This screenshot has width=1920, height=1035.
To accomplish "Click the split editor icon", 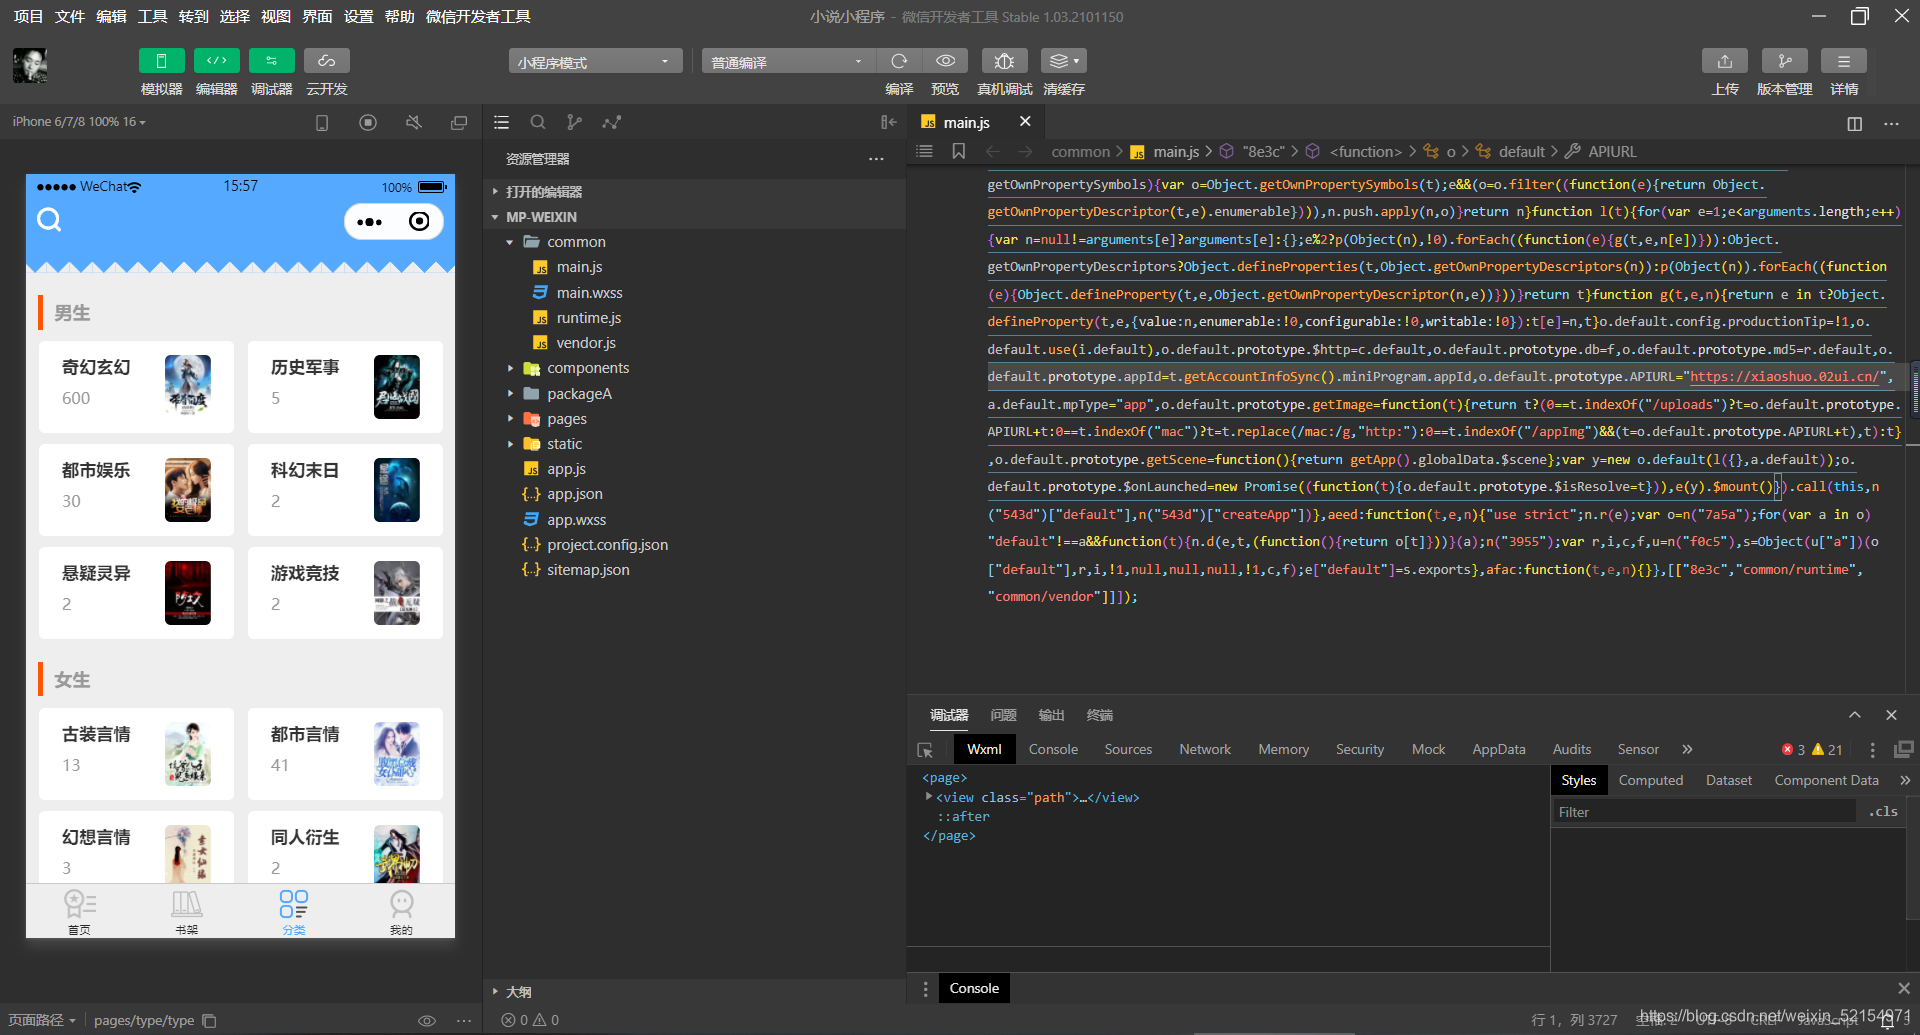I will pos(1855,124).
